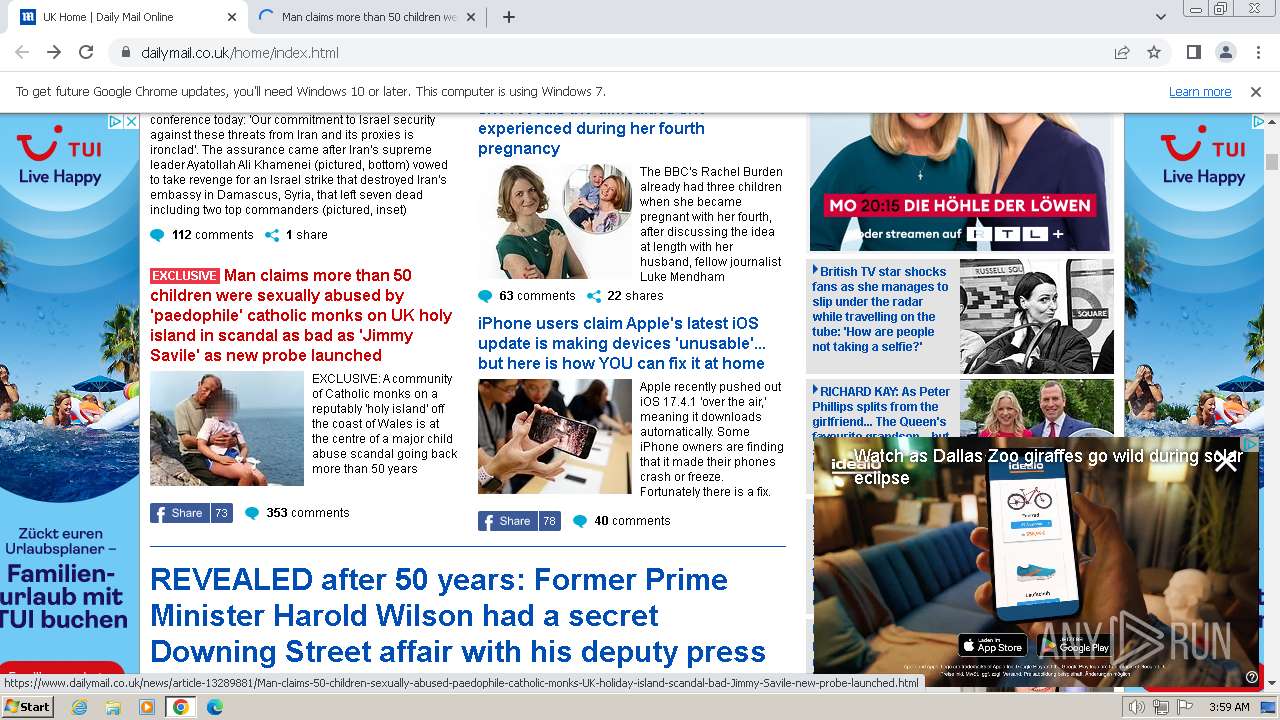Click Google Play badge in video ad
Screen dimensions: 1280x720
[x=1075, y=646]
